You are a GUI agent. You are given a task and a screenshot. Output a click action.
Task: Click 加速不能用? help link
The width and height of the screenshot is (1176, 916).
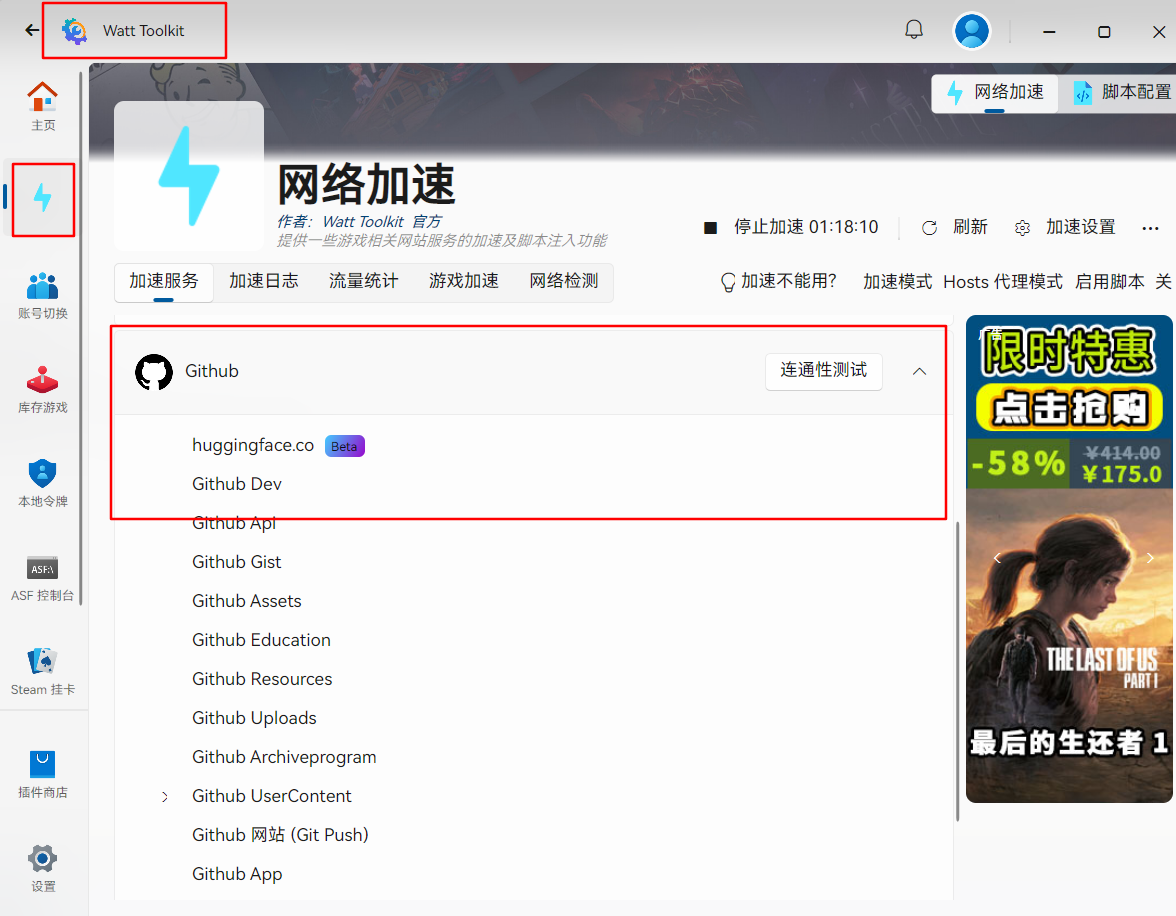click(788, 281)
